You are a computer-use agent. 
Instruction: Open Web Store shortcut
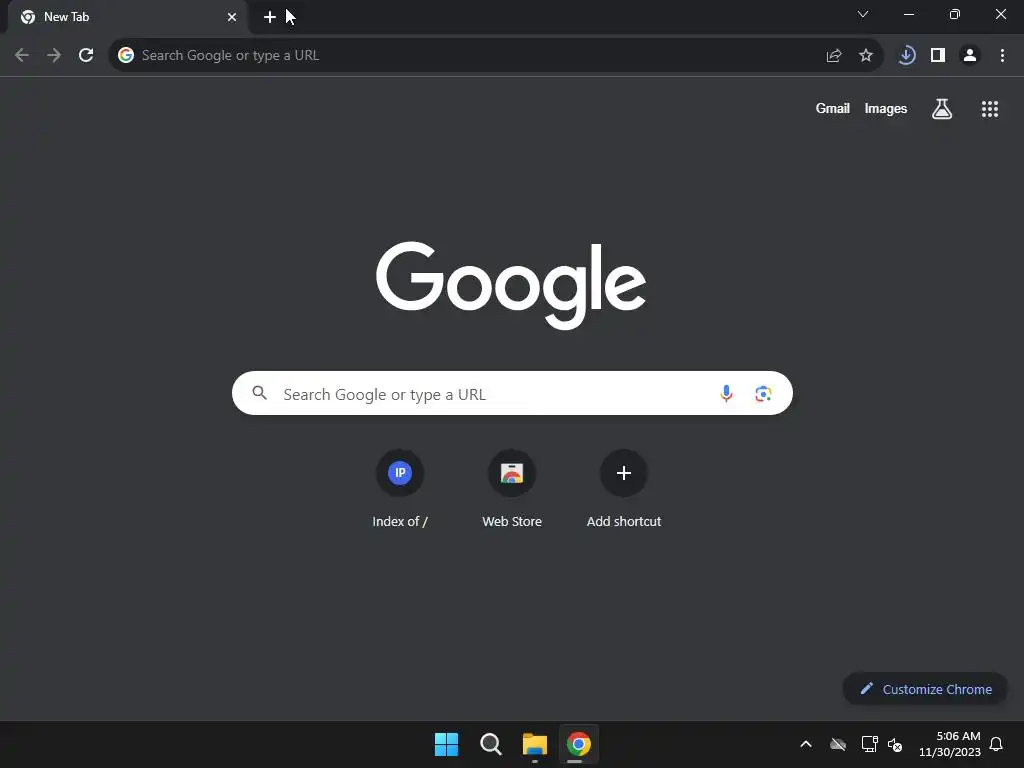click(x=512, y=489)
